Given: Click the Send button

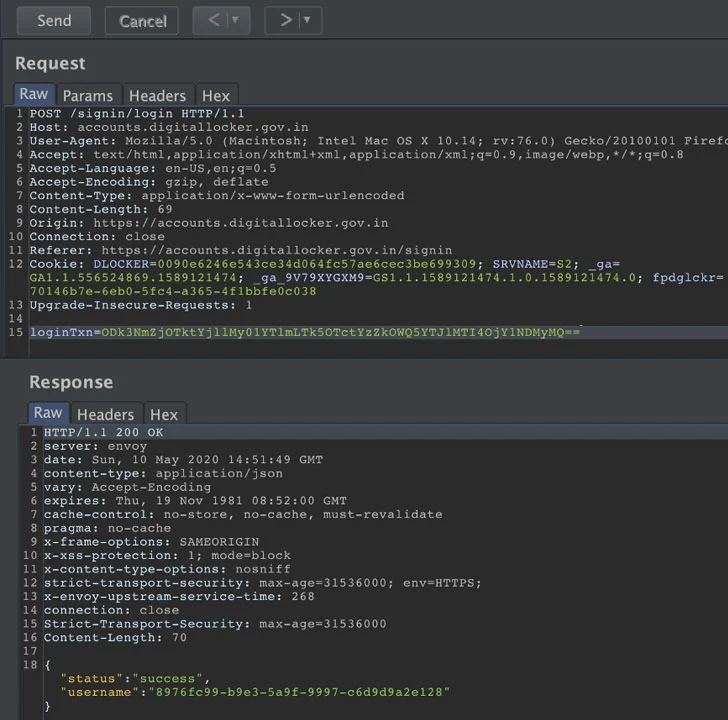Looking at the screenshot, I should click(x=54, y=21).
